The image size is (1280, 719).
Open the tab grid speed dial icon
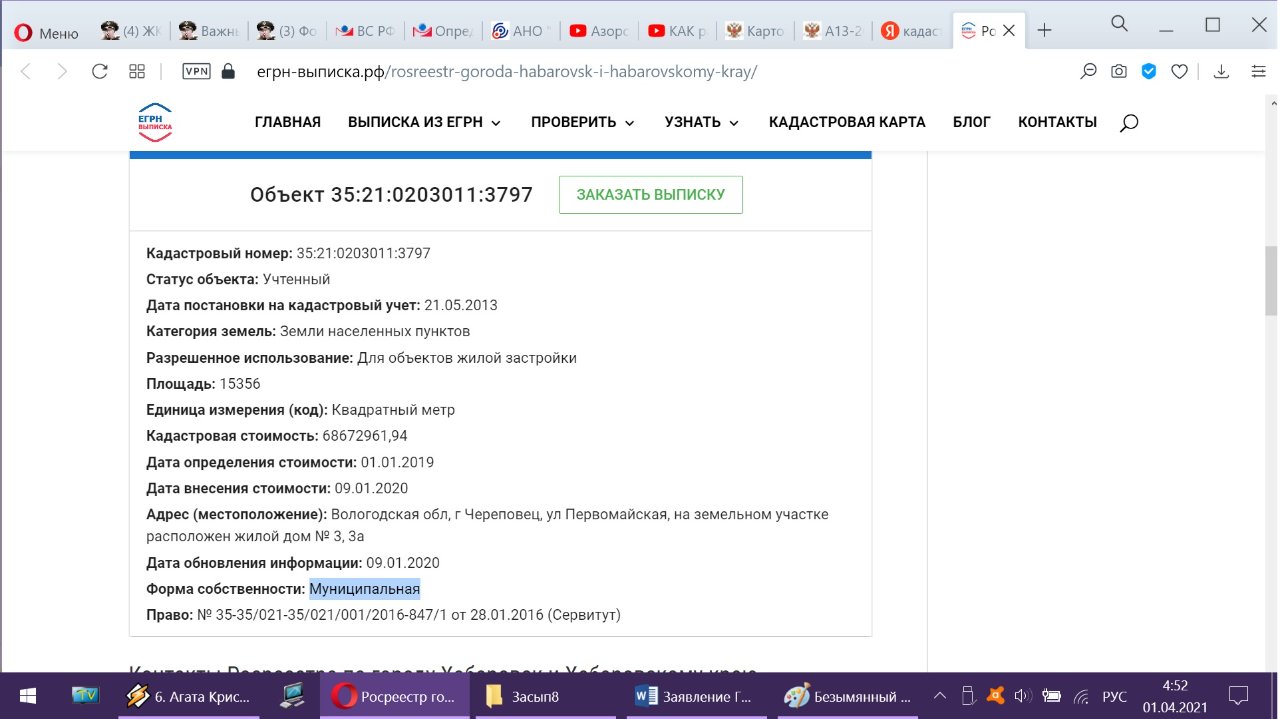point(138,71)
